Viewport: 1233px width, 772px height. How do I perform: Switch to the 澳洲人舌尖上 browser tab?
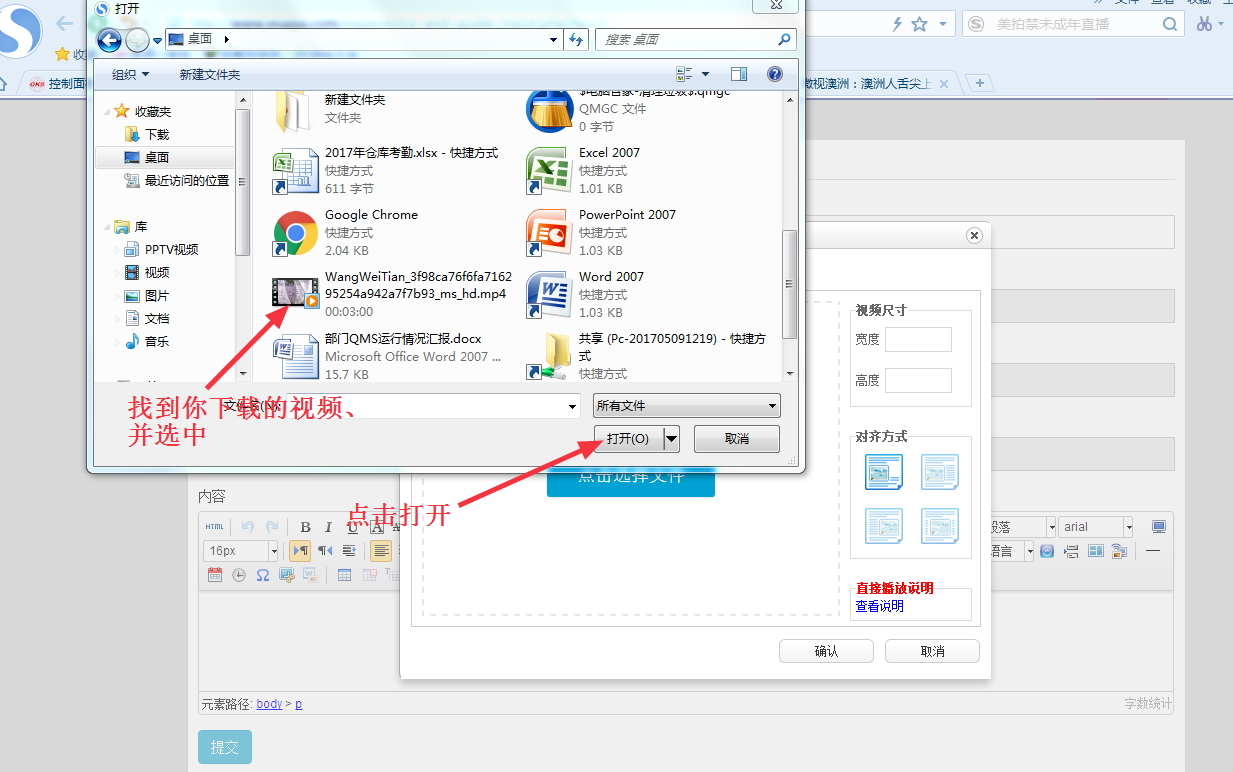pyautogui.click(x=880, y=84)
